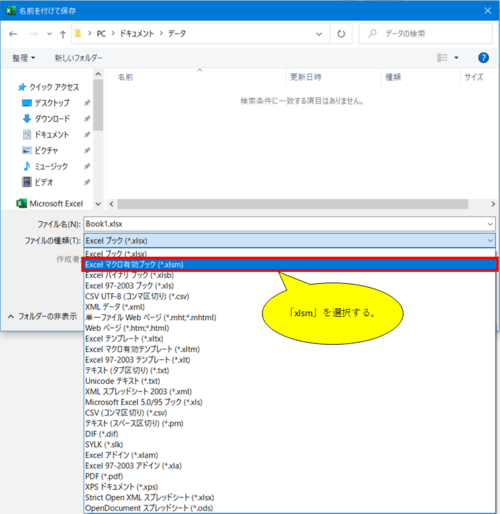Click the view layout icon
This screenshot has width=500, height=514.
point(442,58)
